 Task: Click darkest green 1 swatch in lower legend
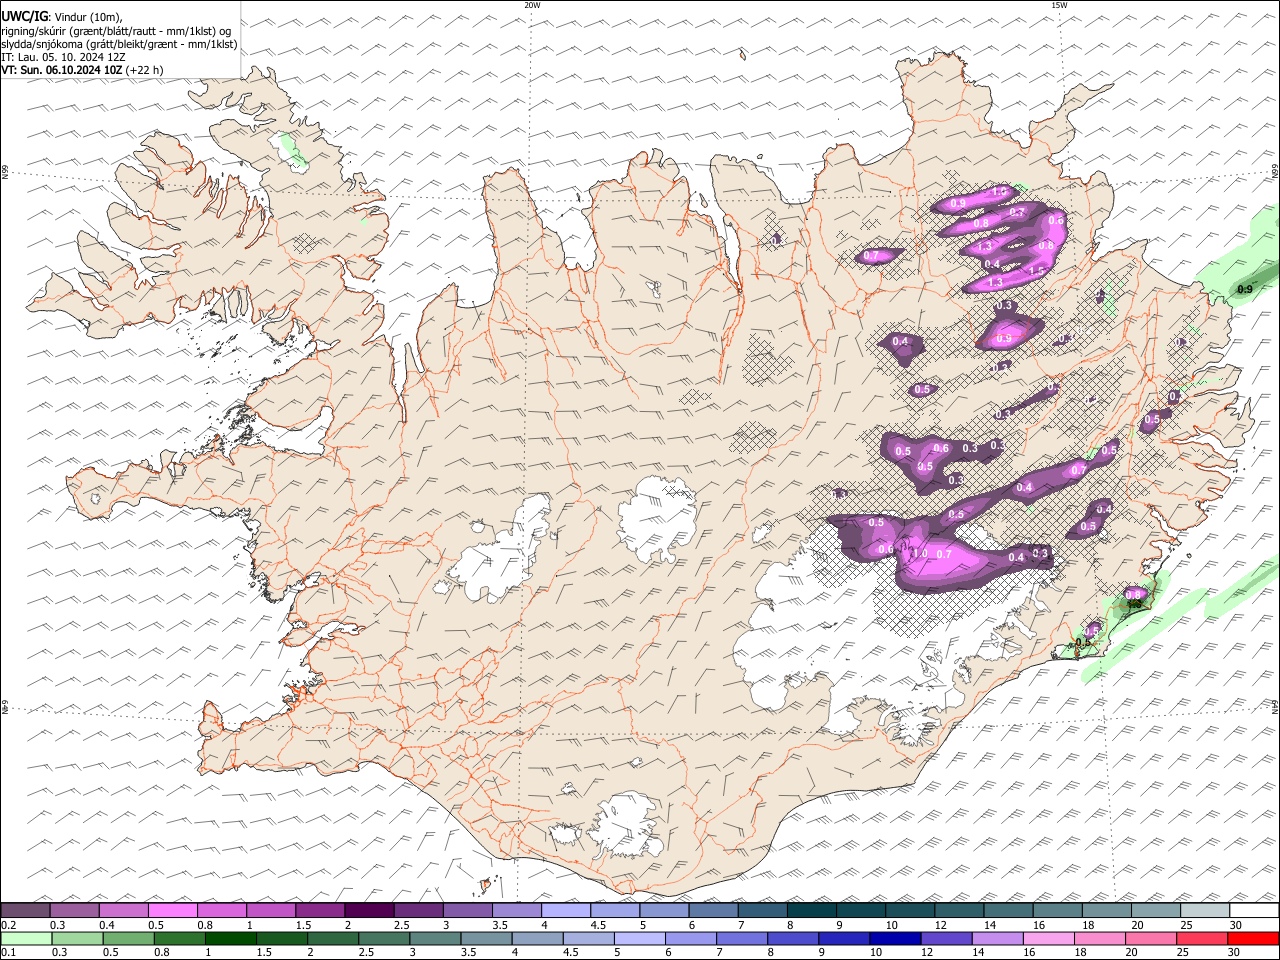(x=230, y=938)
